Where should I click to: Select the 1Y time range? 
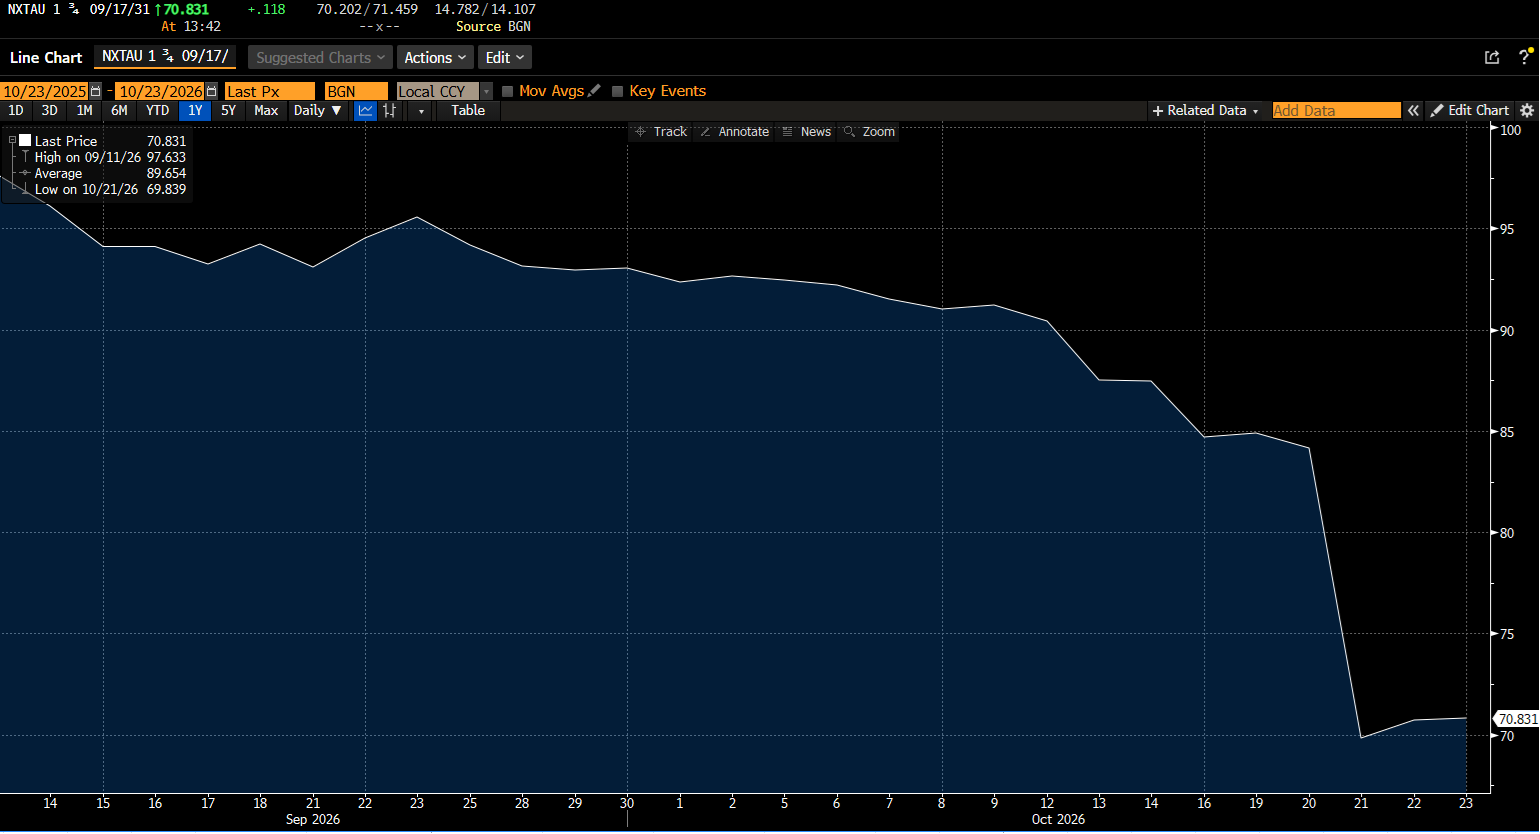pos(195,111)
